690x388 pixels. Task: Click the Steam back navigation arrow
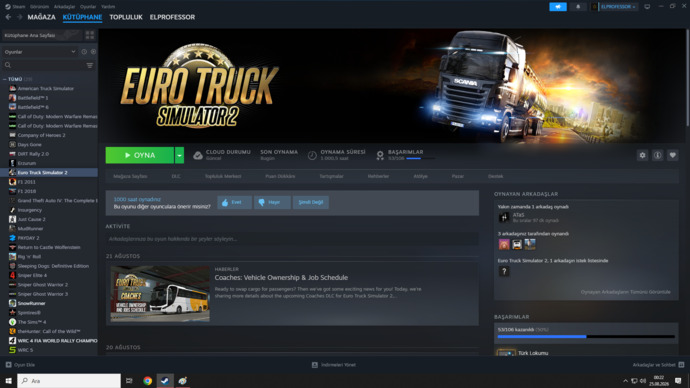[x=8, y=17]
